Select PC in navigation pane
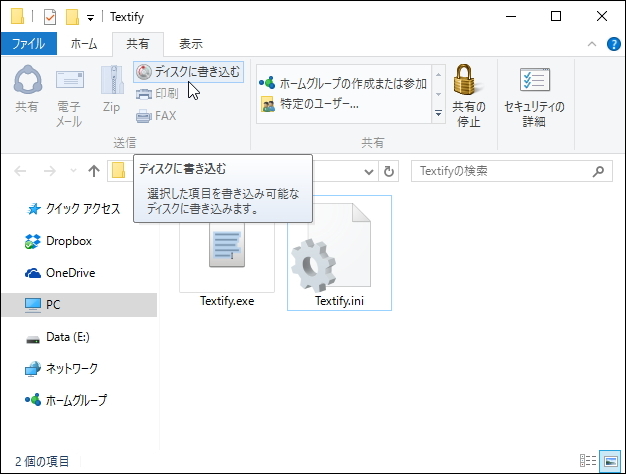The width and height of the screenshot is (626, 474). pyautogui.click(x=79, y=305)
